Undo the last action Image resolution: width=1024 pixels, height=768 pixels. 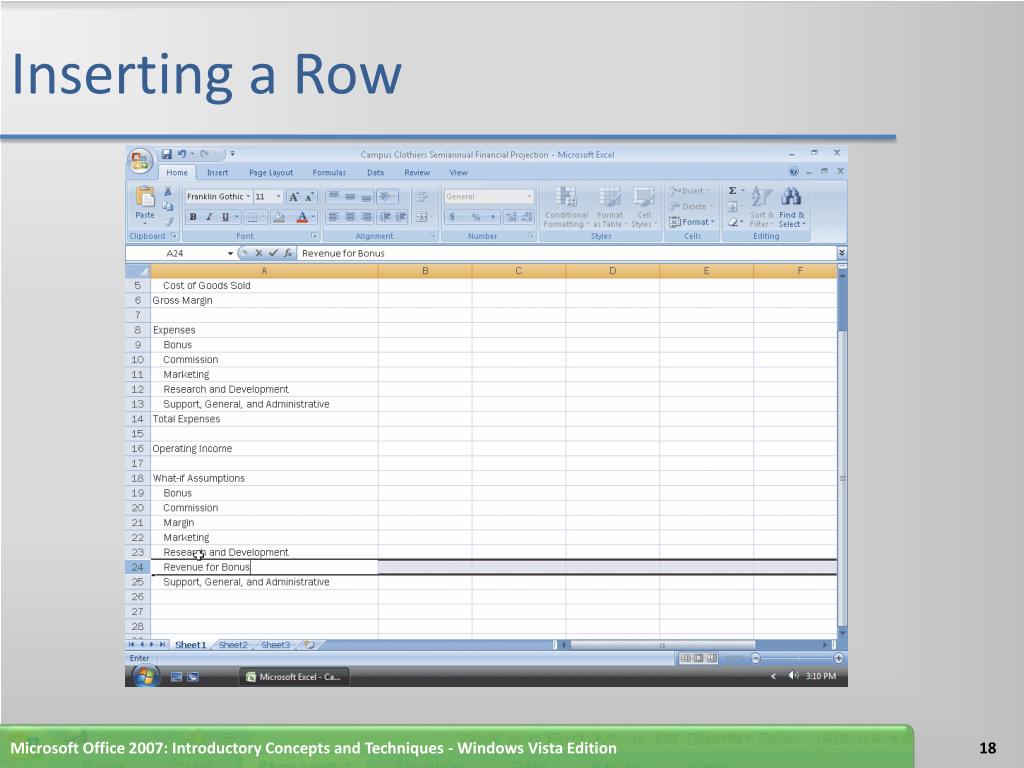[182, 154]
